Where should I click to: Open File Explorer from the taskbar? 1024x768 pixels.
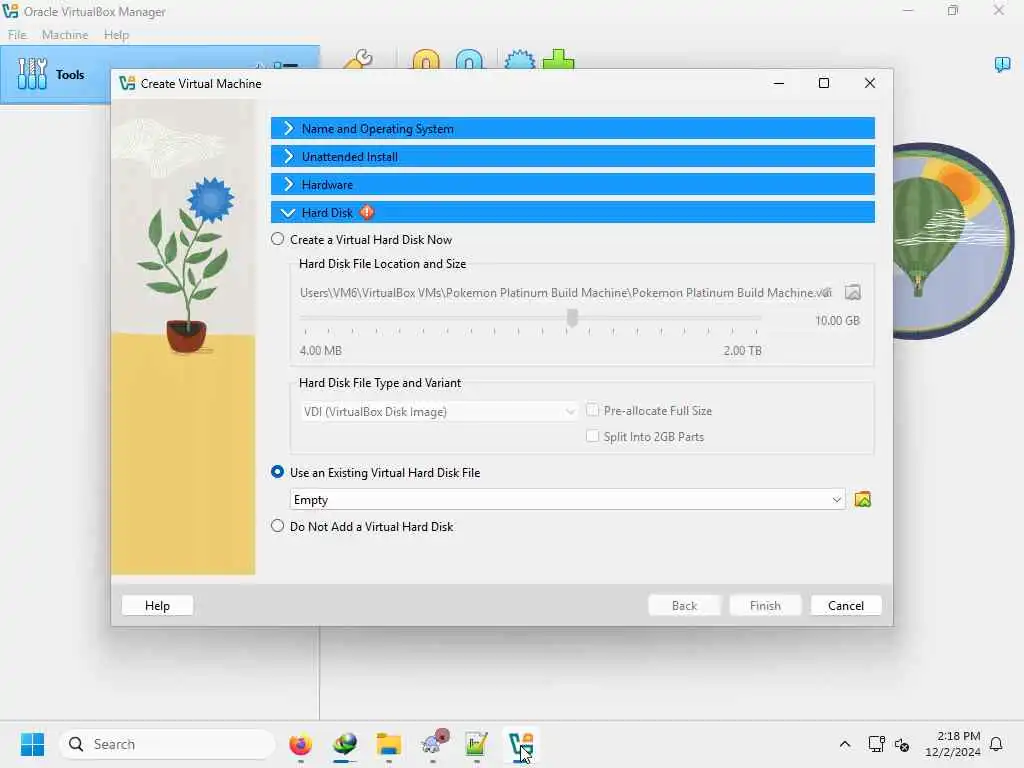(x=389, y=744)
